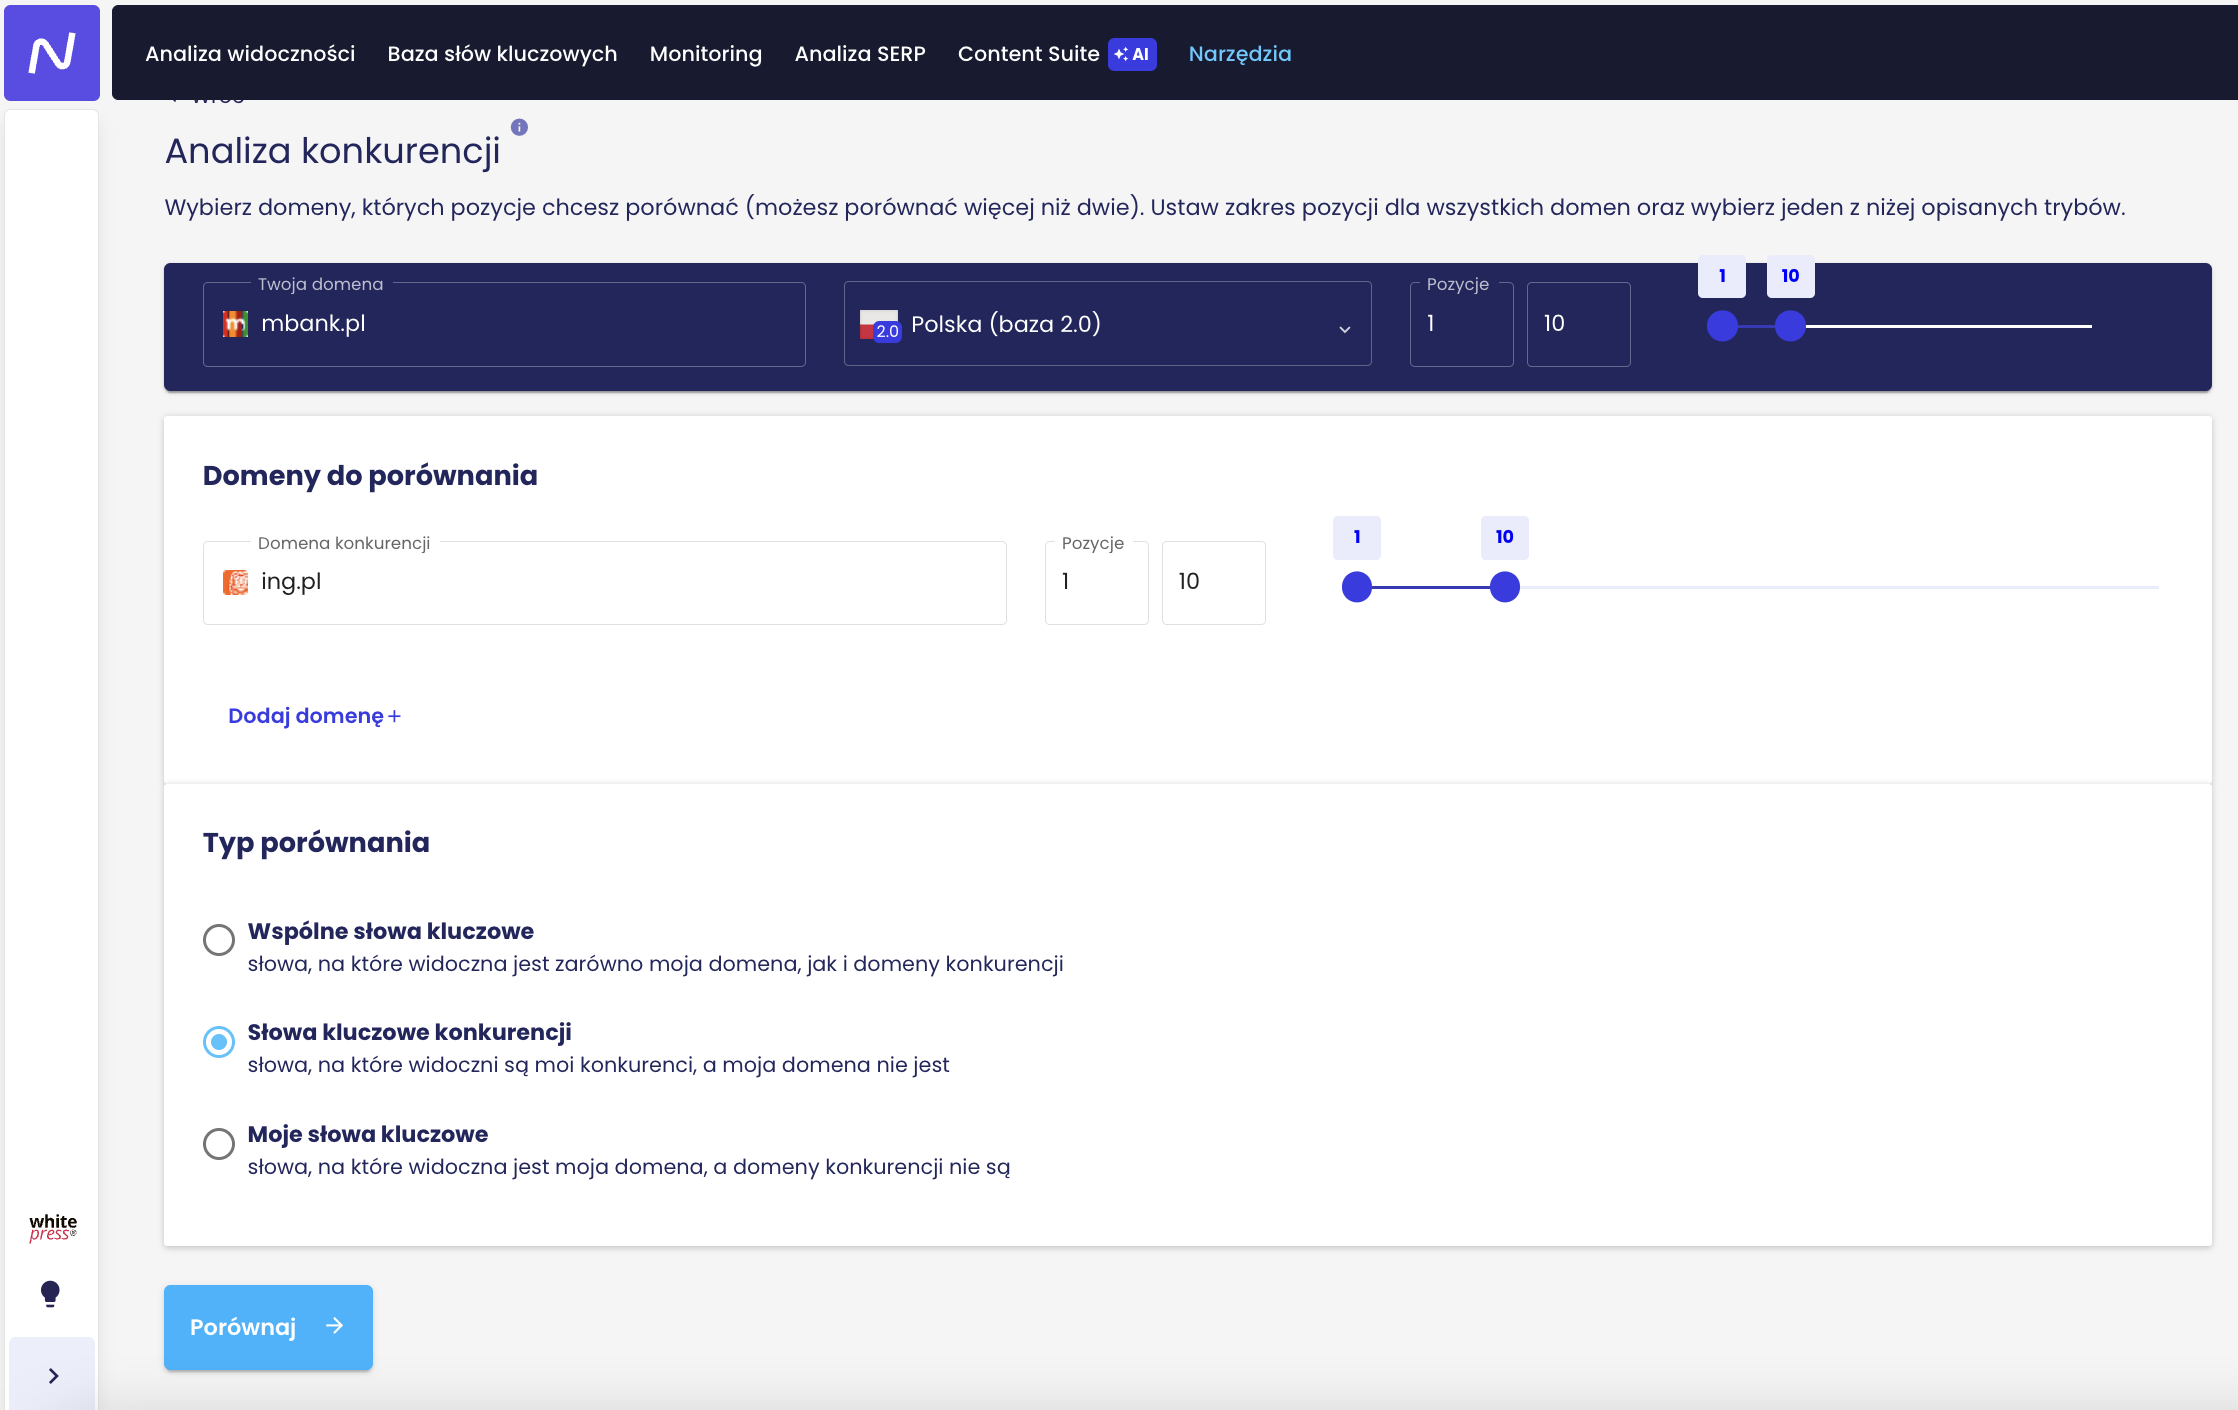Screen dimensions: 2238x1410
Task: Open the Polska (baza 2.0) dropdown
Action: click(x=1107, y=324)
